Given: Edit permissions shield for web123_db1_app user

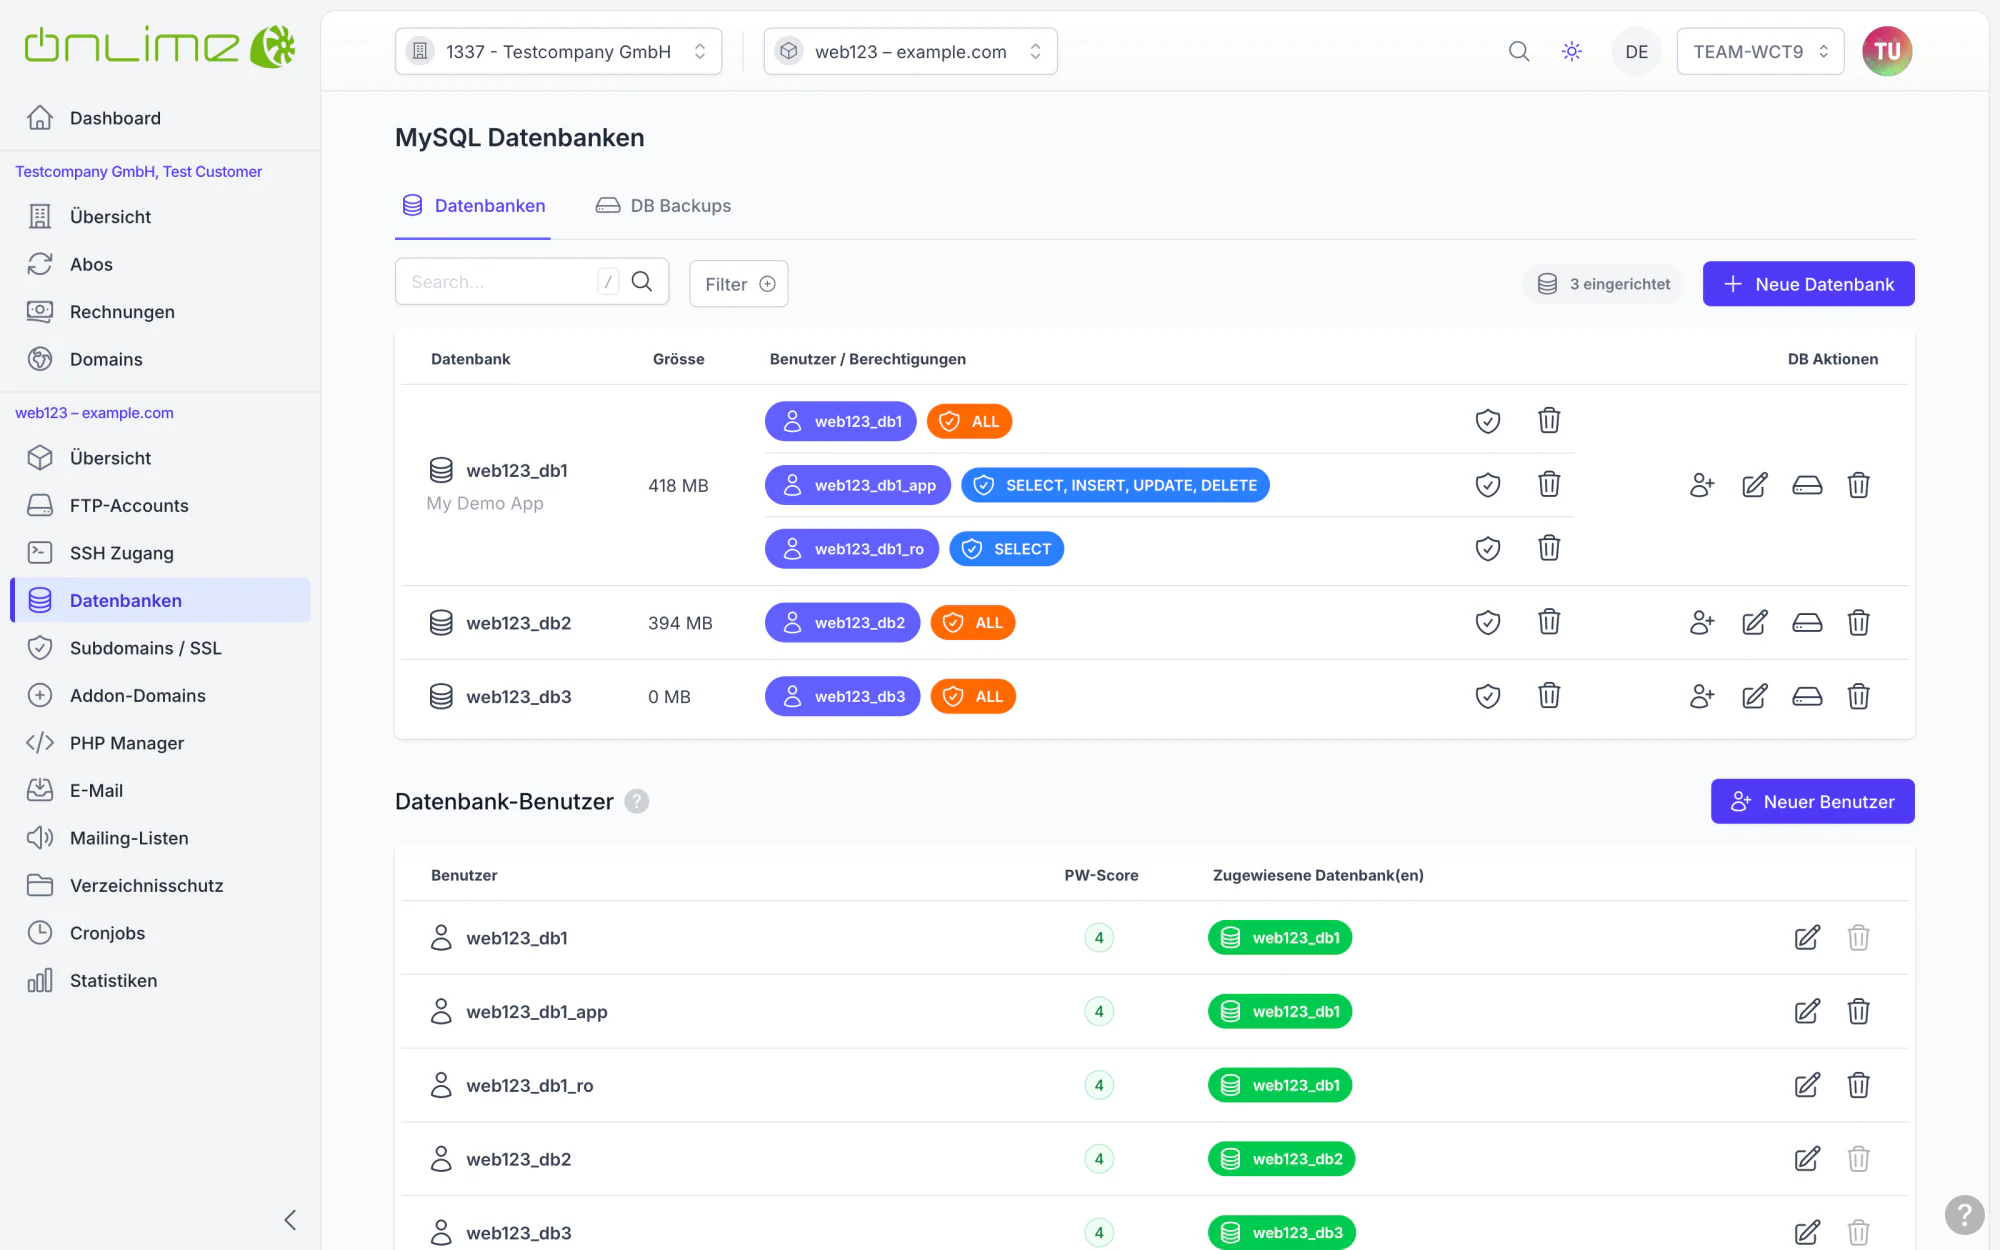Looking at the screenshot, I should click(1488, 485).
